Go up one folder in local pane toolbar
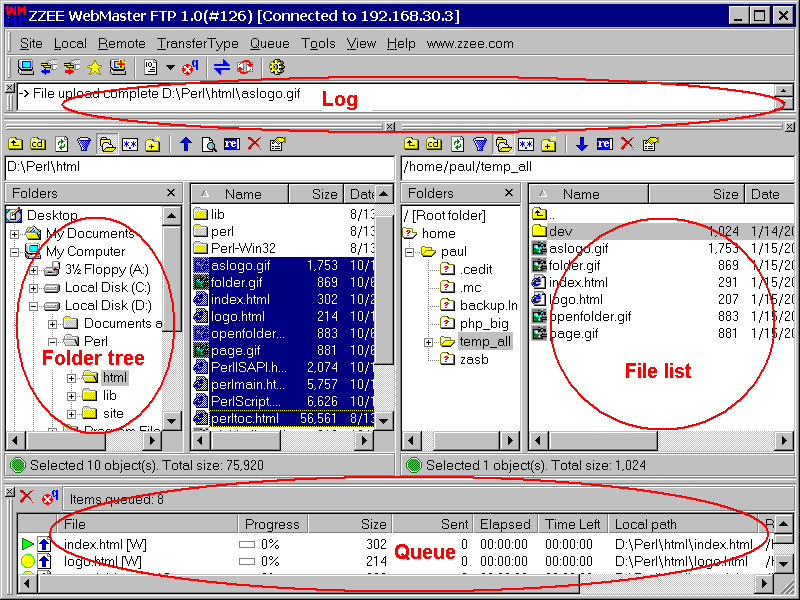Viewport: 800px width, 600px height. point(15,144)
